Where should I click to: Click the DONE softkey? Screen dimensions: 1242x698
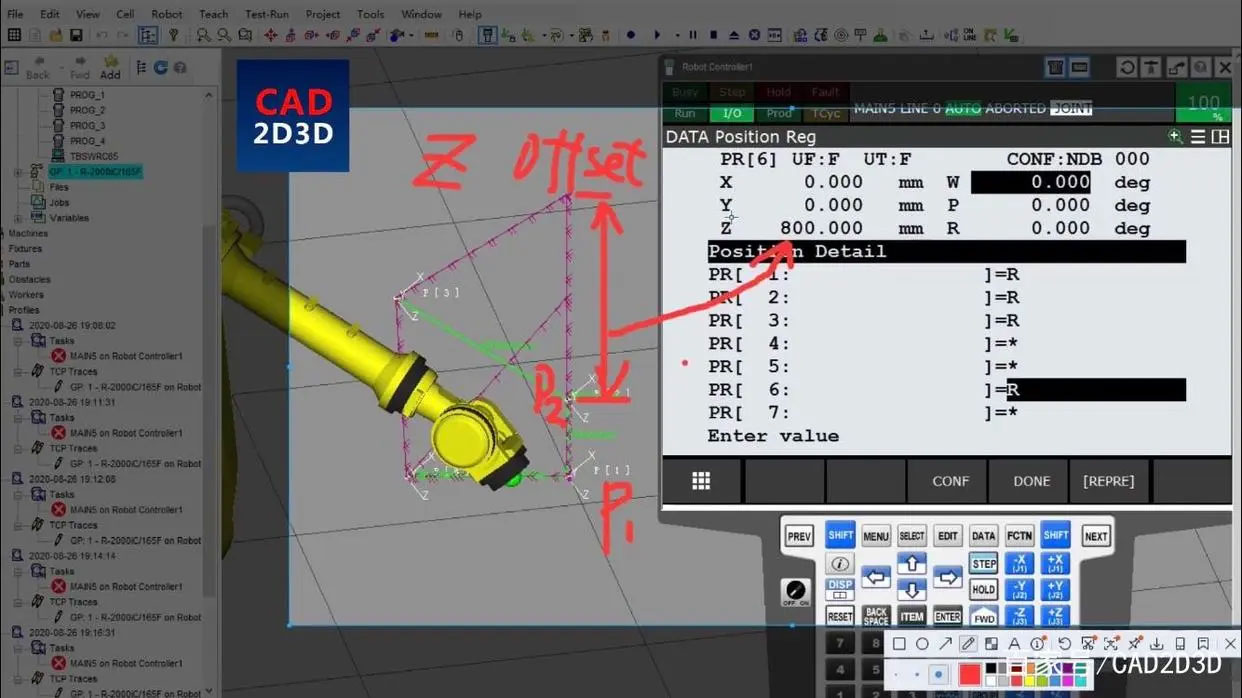point(1031,481)
